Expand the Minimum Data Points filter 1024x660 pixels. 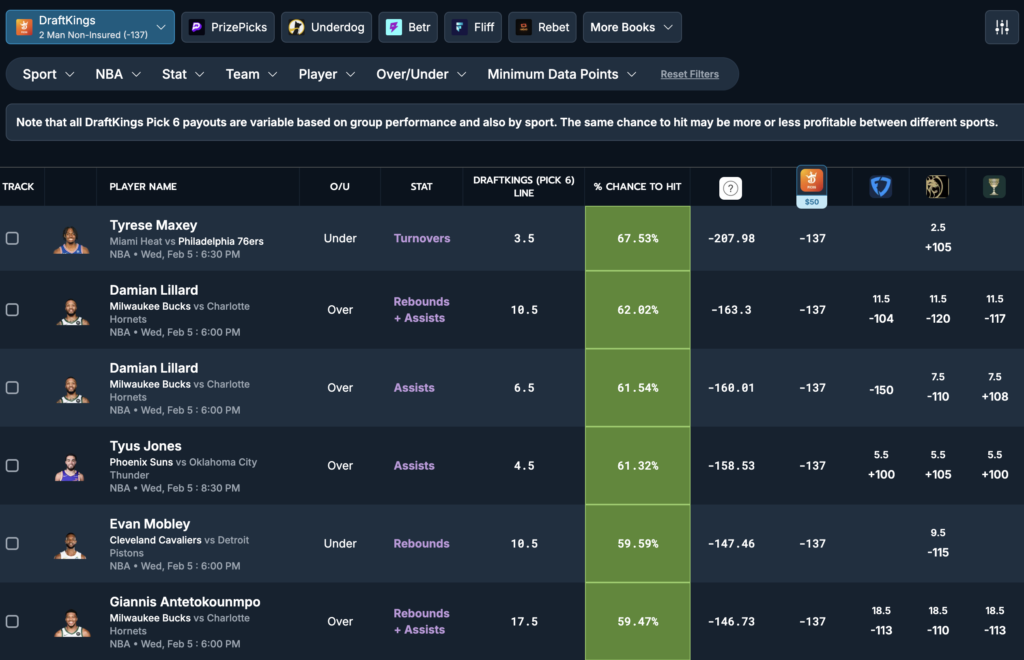tap(562, 74)
